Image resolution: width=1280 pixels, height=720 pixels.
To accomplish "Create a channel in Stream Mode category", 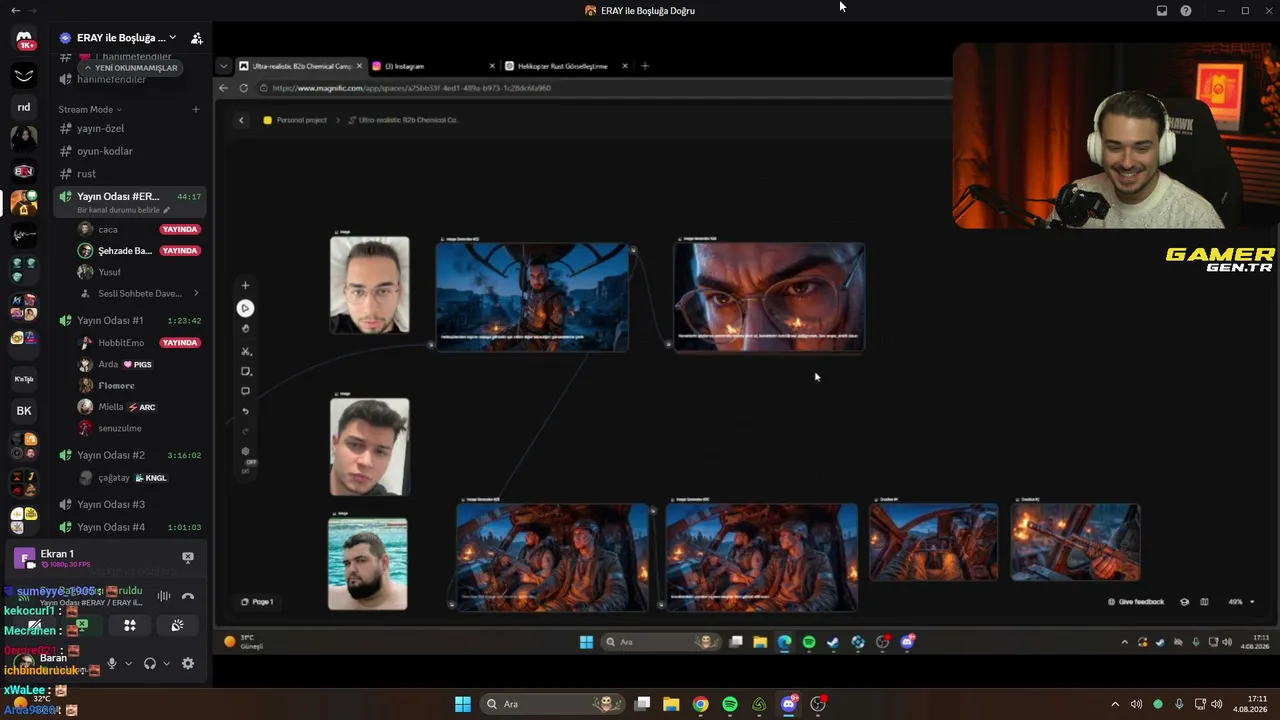I will (196, 109).
